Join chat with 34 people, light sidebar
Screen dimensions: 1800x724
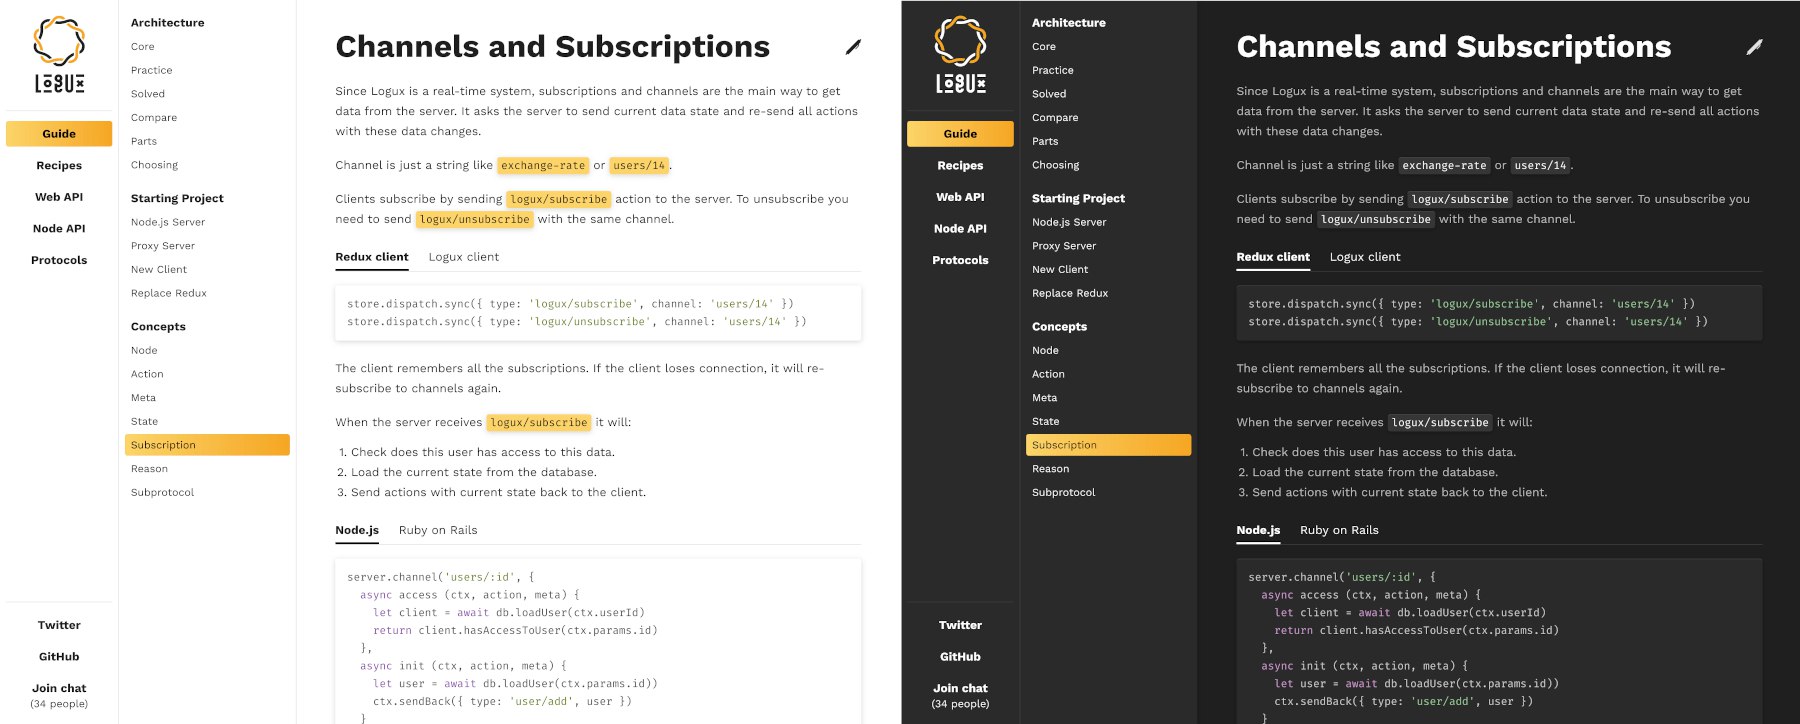tap(59, 695)
